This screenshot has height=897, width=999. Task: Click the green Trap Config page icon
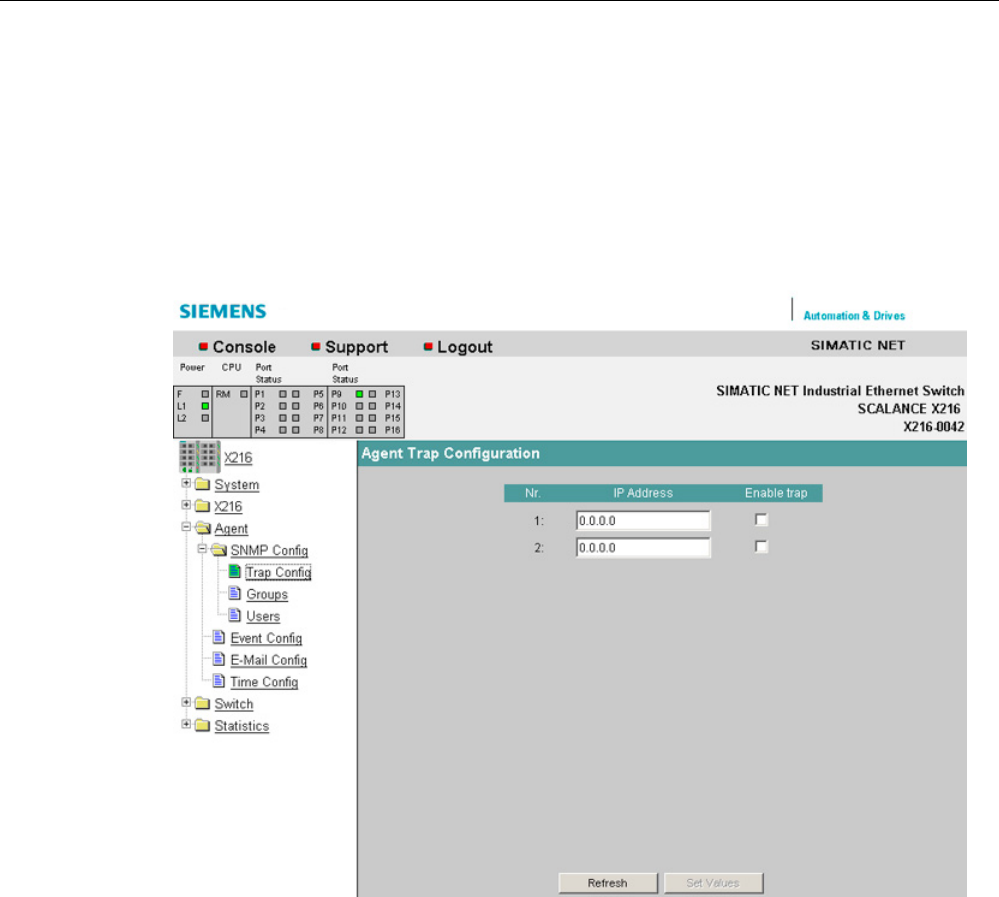pos(234,571)
